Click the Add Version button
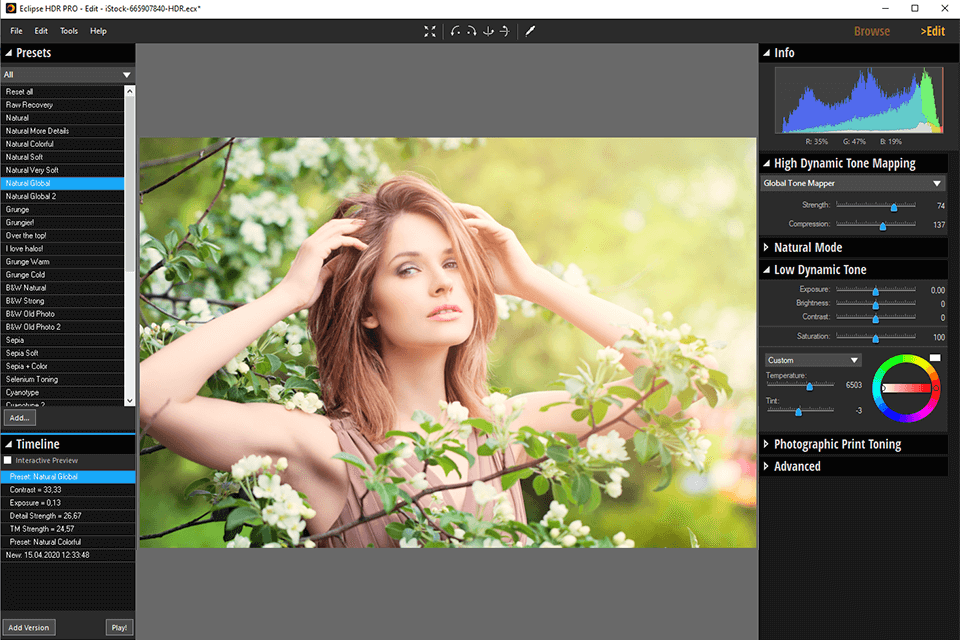The width and height of the screenshot is (960, 640). [27, 628]
